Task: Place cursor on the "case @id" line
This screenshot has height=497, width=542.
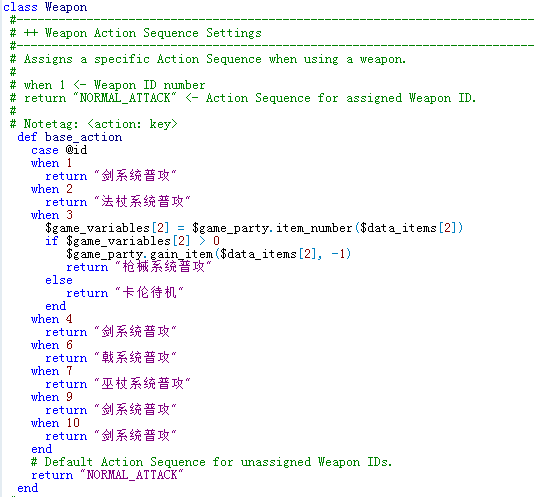Action: click(x=59, y=150)
